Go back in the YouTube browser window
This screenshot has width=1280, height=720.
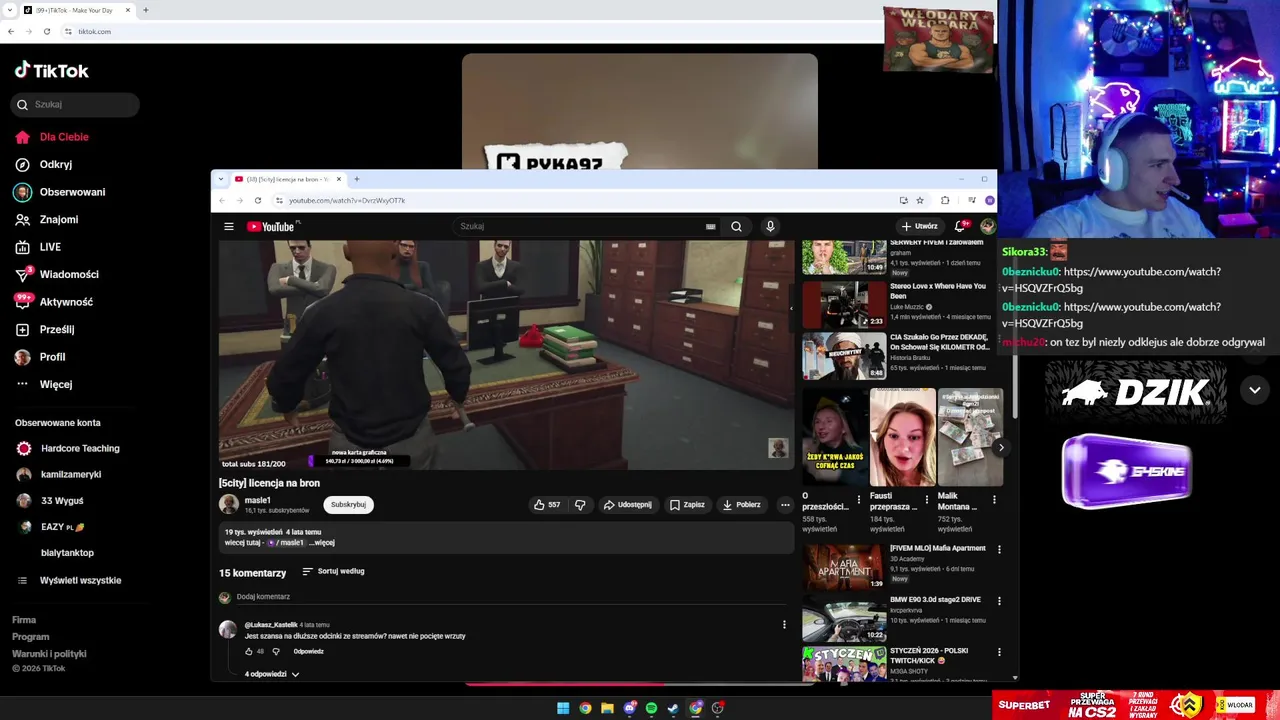[222, 200]
